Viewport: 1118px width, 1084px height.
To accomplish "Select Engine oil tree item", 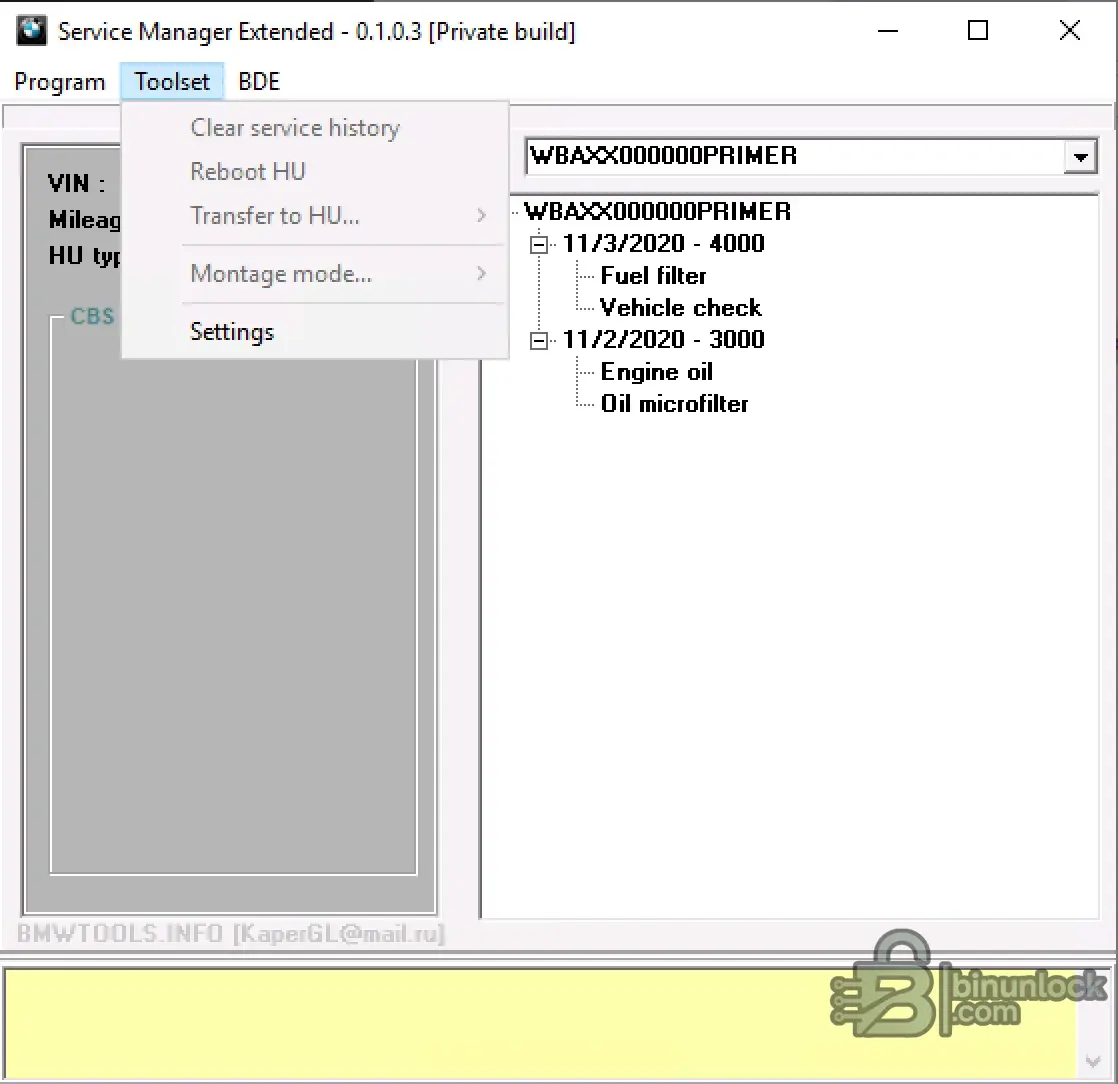I will [x=657, y=372].
